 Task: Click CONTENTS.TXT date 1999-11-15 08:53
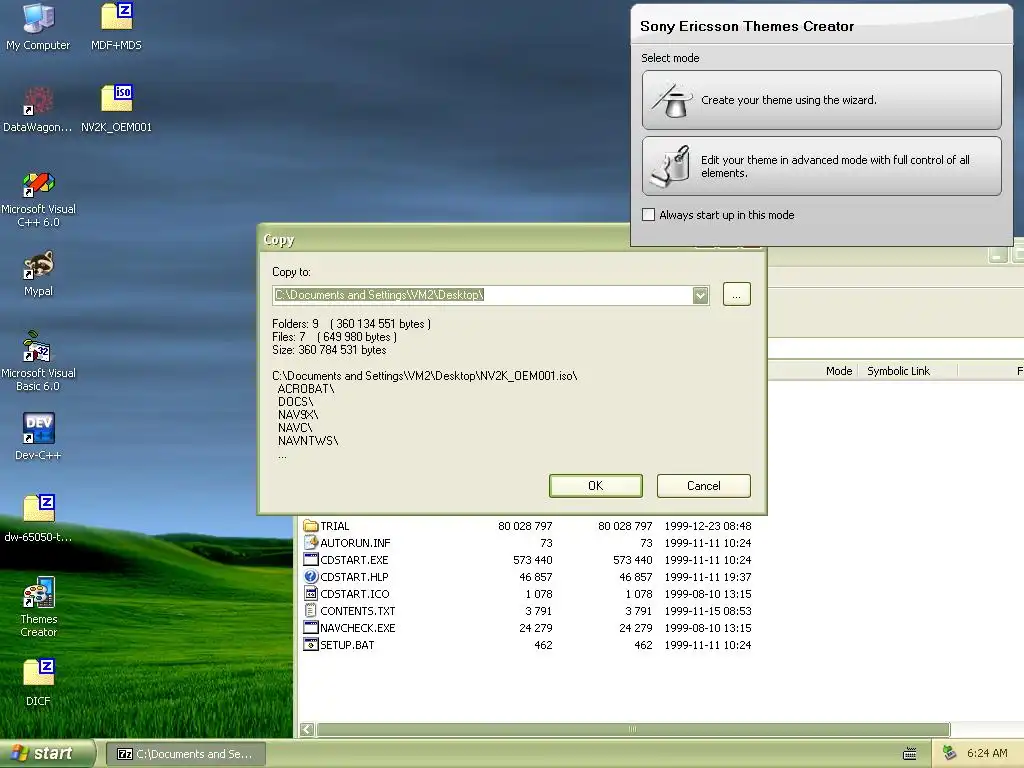click(708, 611)
